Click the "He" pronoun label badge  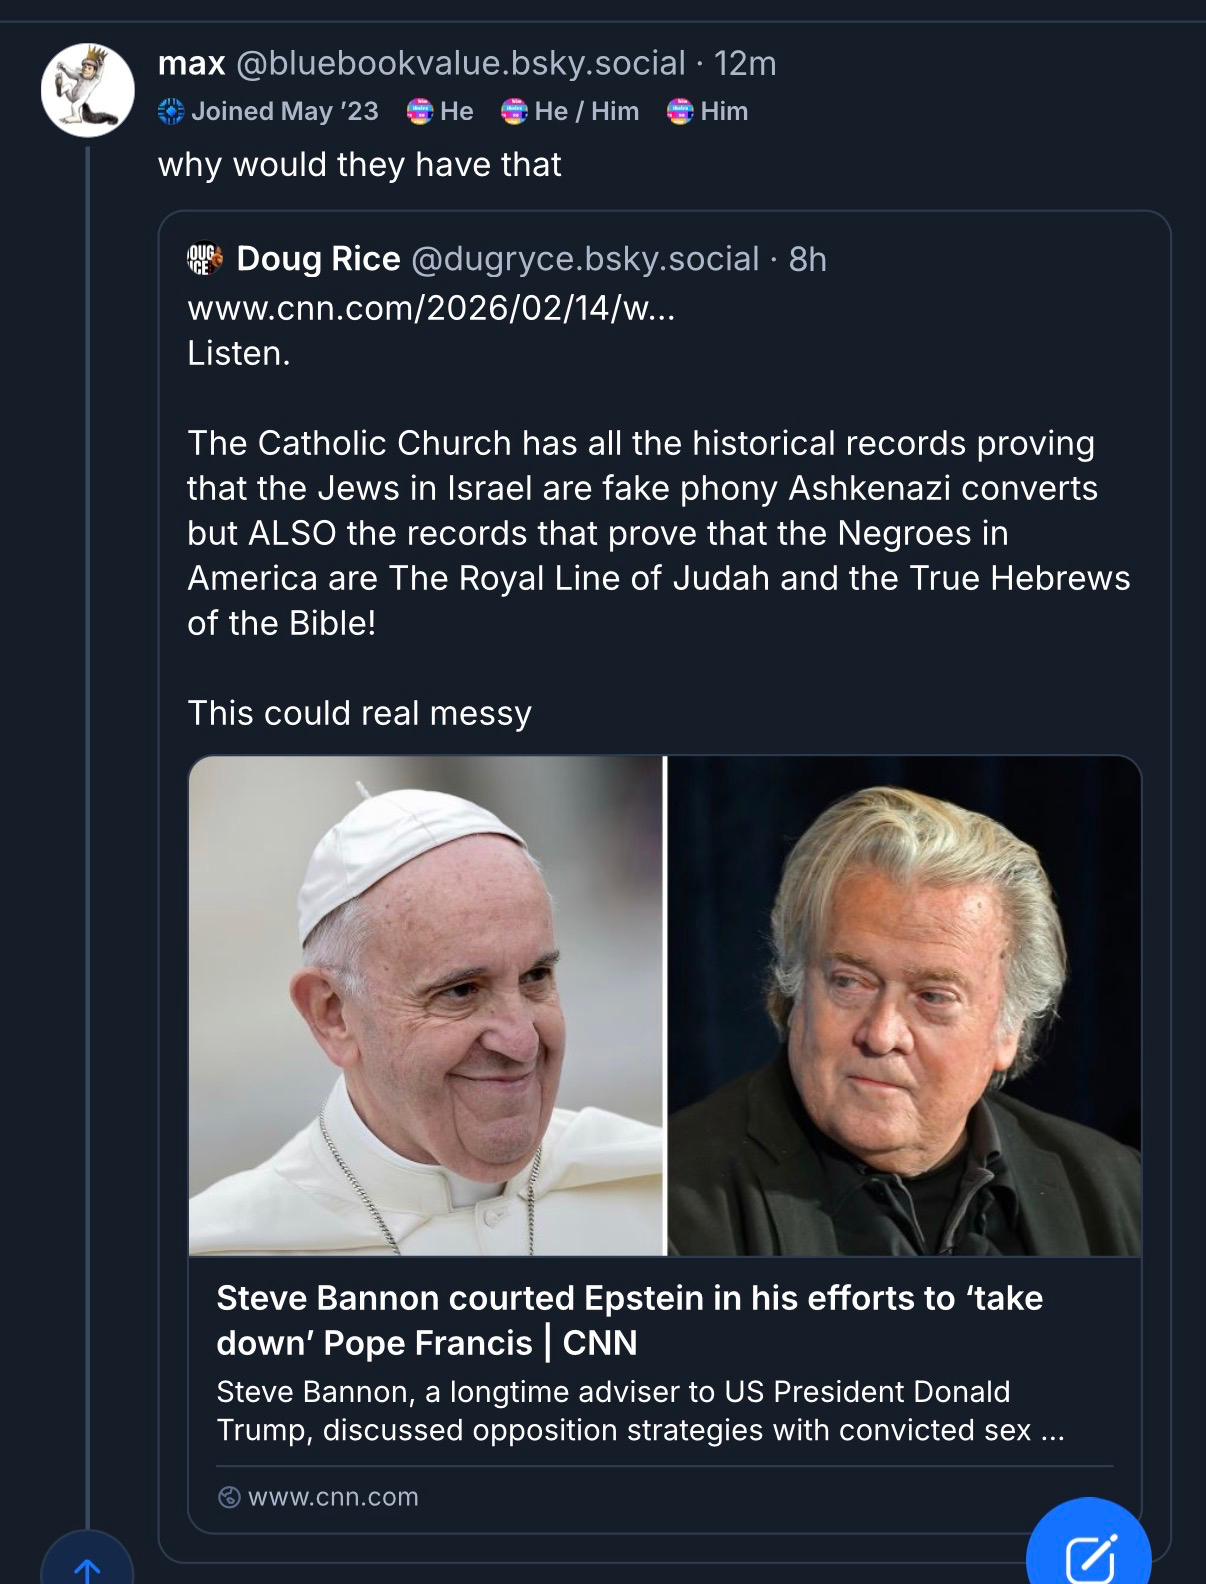[x=440, y=111]
